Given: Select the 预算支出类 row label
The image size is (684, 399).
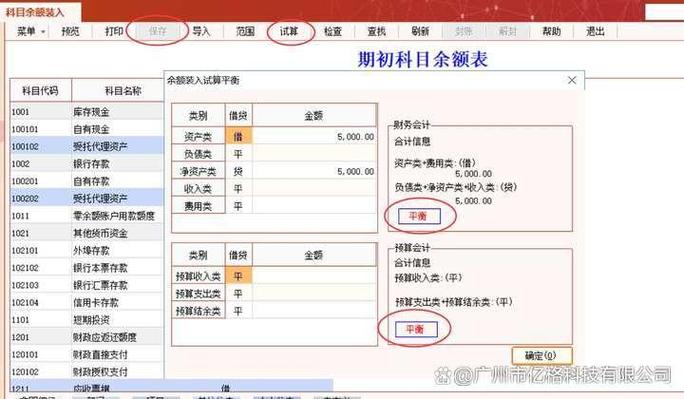Looking at the screenshot, I should tap(198, 293).
